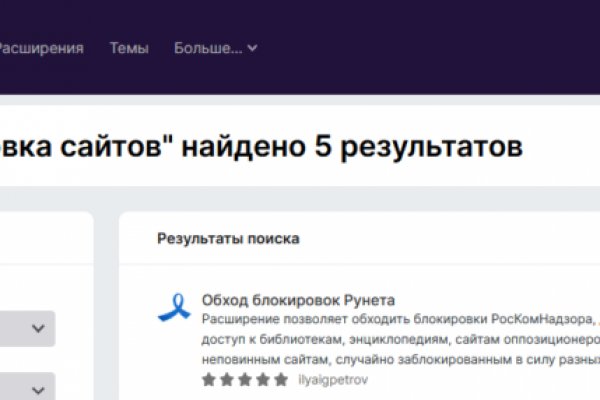This screenshot has height=400, width=600.
Task: Open the Расширения menu item
Action: [x=42, y=48]
